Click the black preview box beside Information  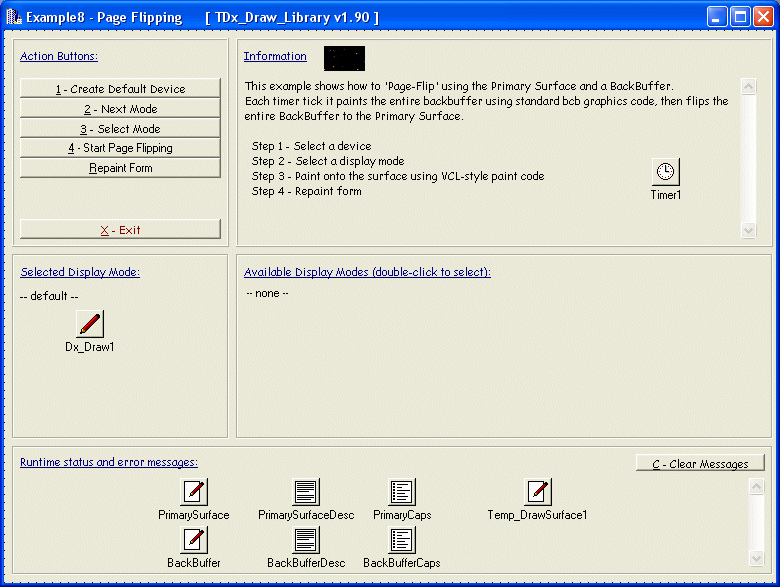point(344,58)
